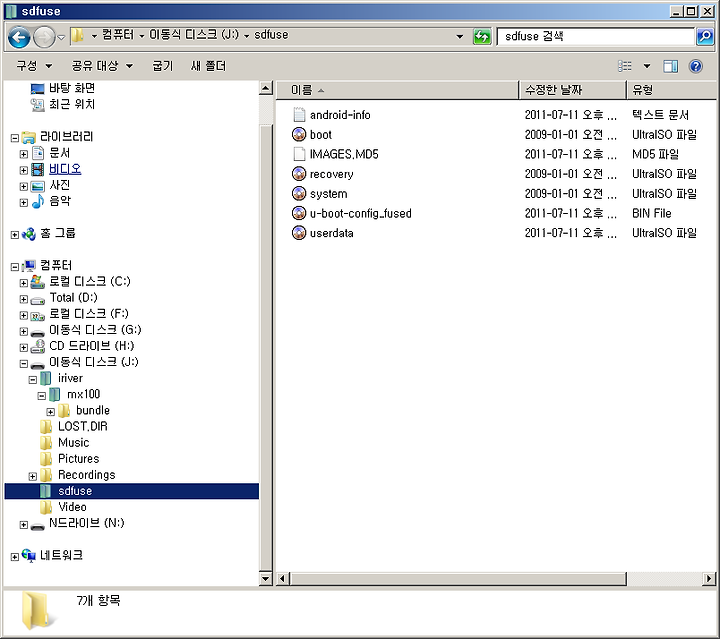
Task: Expand the Total (D:) drive node
Action: pyautogui.click(x=23, y=299)
